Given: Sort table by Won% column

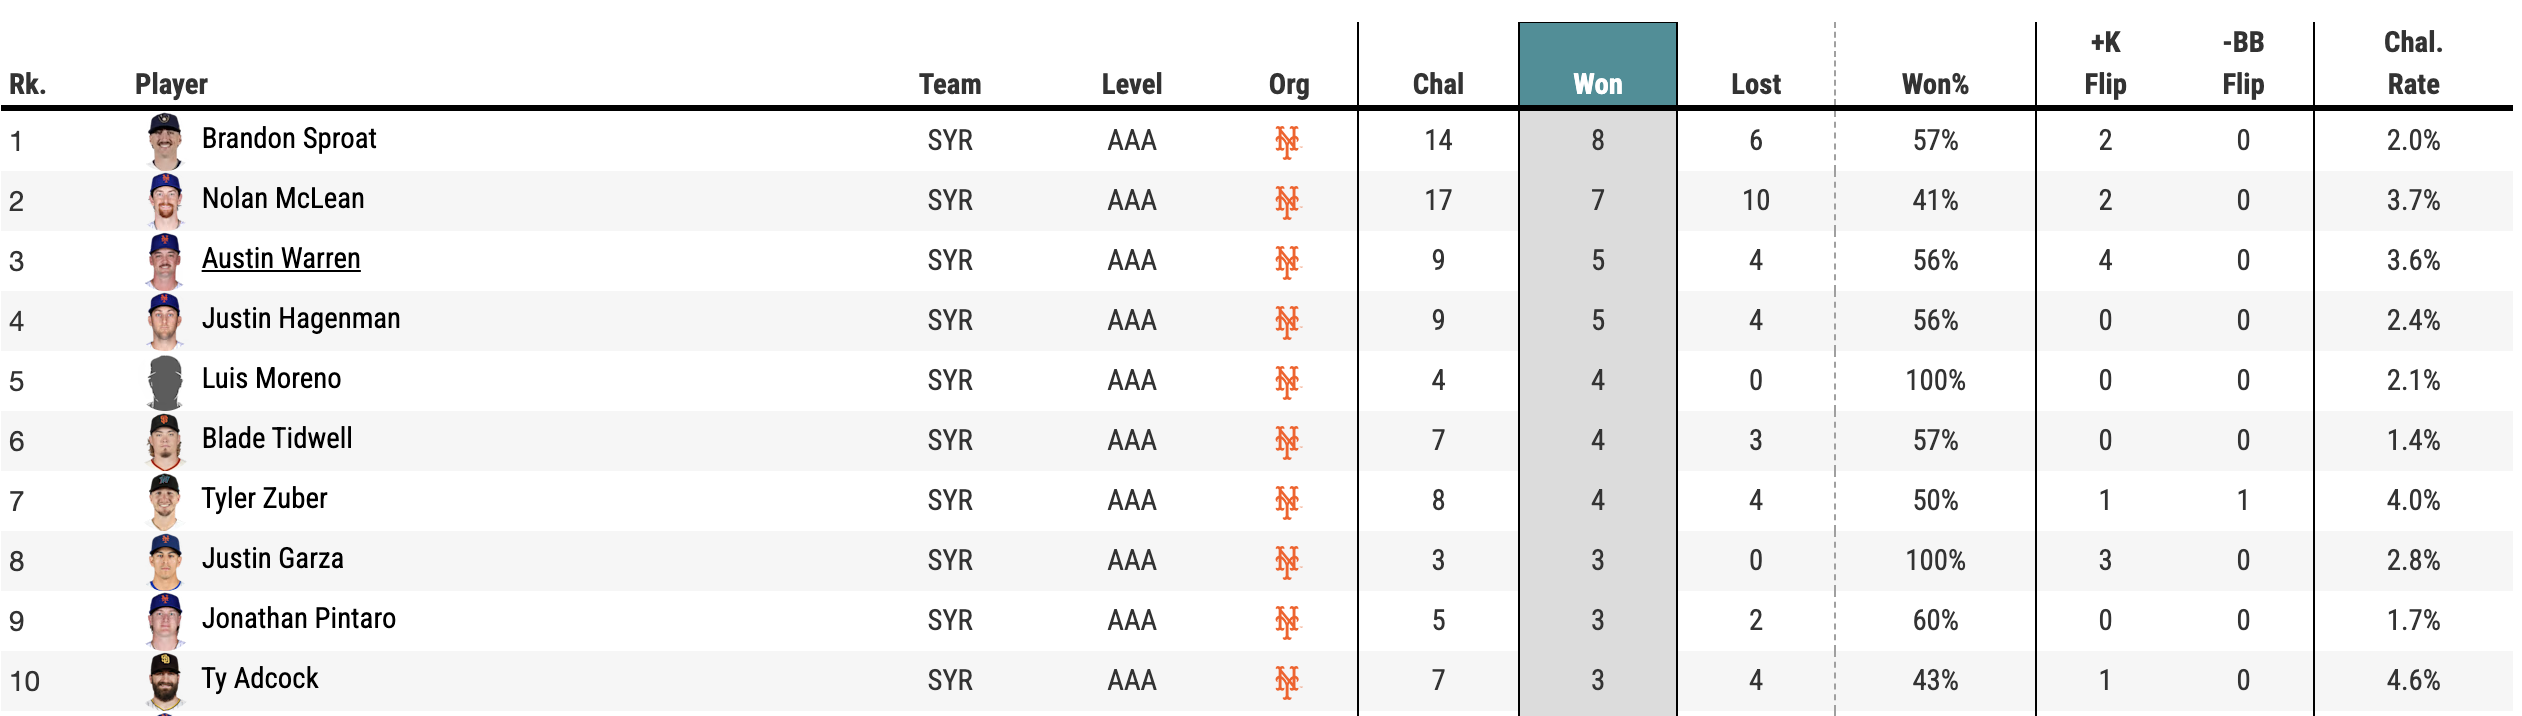Looking at the screenshot, I should click(1935, 84).
